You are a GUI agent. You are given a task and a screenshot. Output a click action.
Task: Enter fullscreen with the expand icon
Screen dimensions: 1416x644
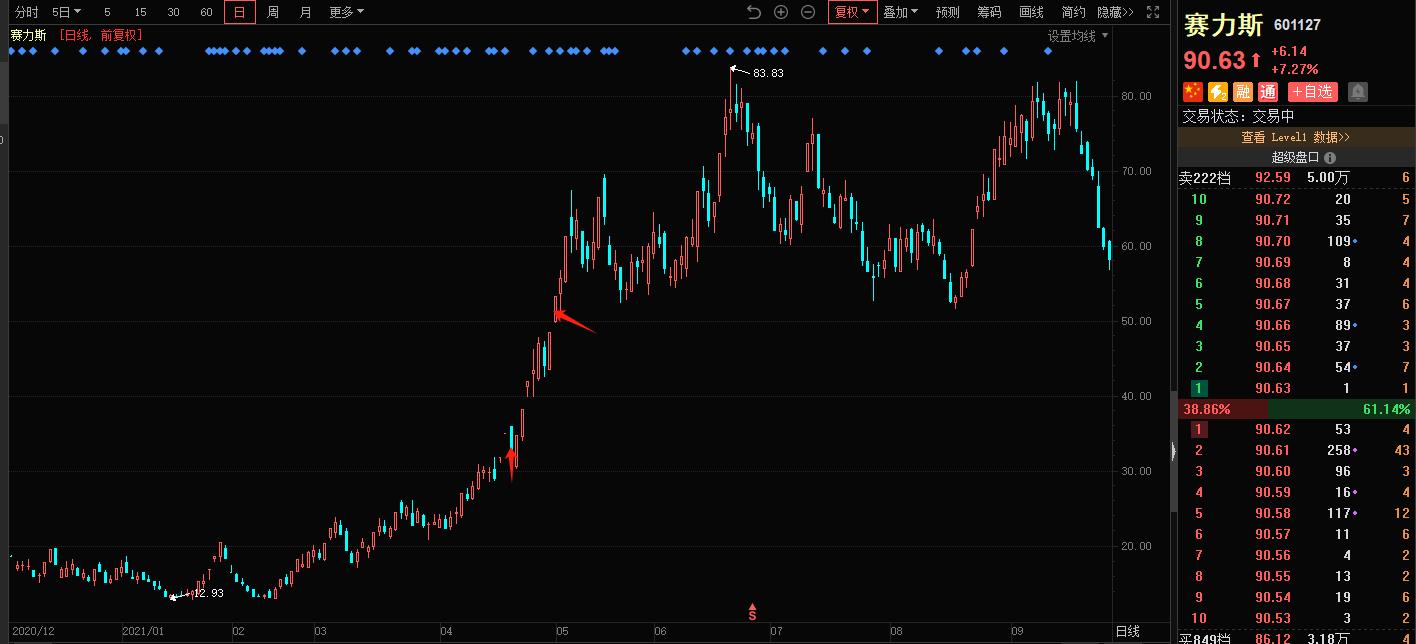click(1153, 12)
